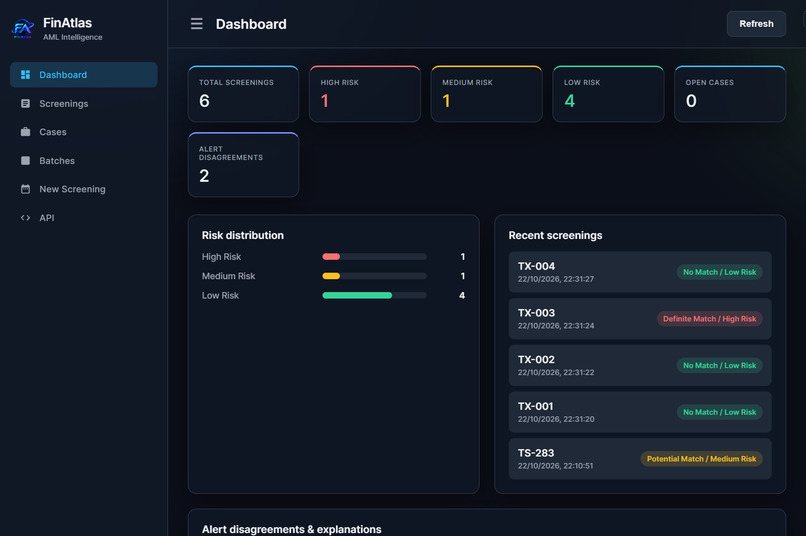The image size is (806, 536).
Task: Click TX-001's No Match / Low Risk badge
Action: pos(720,413)
